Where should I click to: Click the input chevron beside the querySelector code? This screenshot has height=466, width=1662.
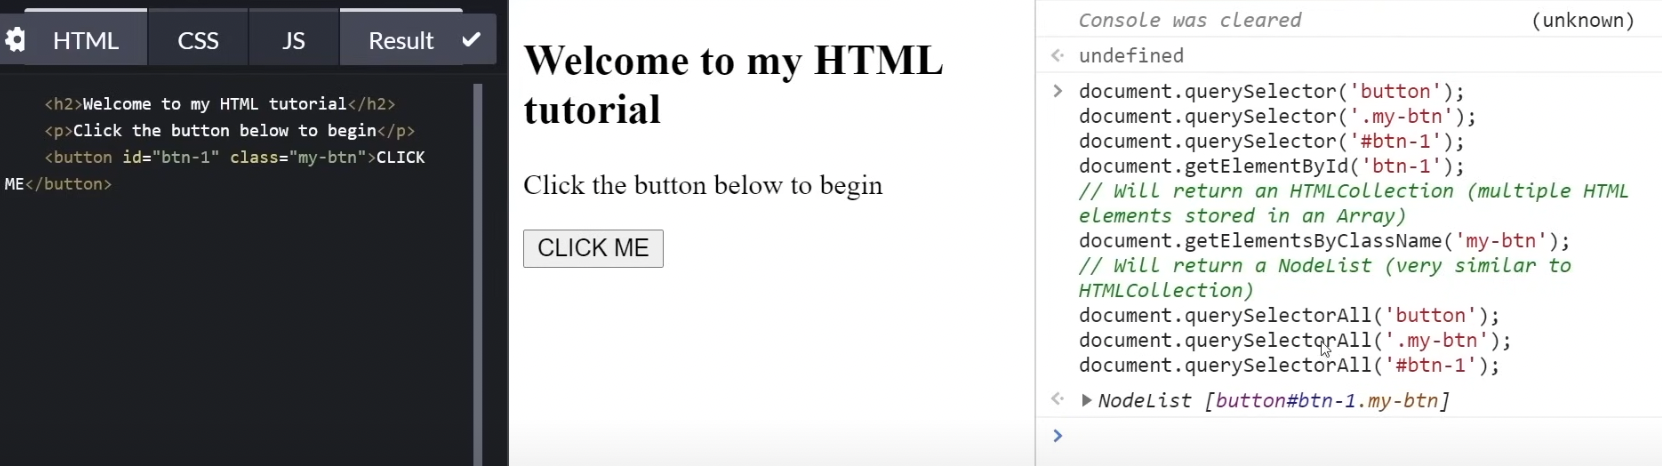1057,91
